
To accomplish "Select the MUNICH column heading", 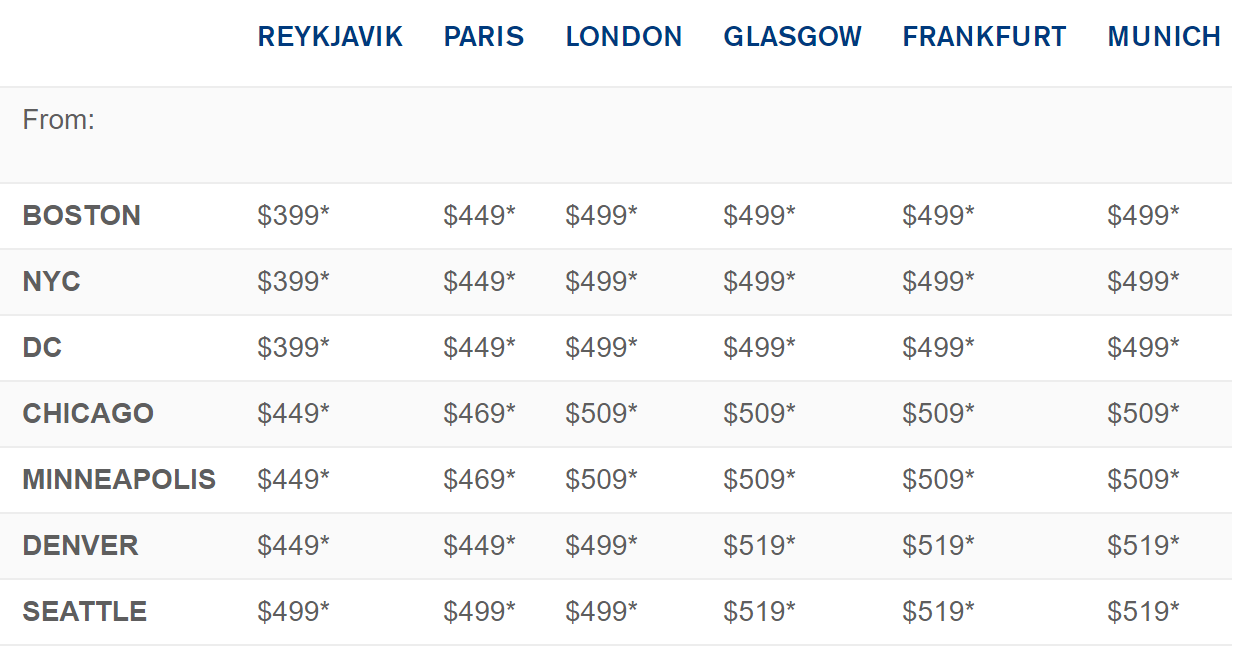I will click(1164, 37).
